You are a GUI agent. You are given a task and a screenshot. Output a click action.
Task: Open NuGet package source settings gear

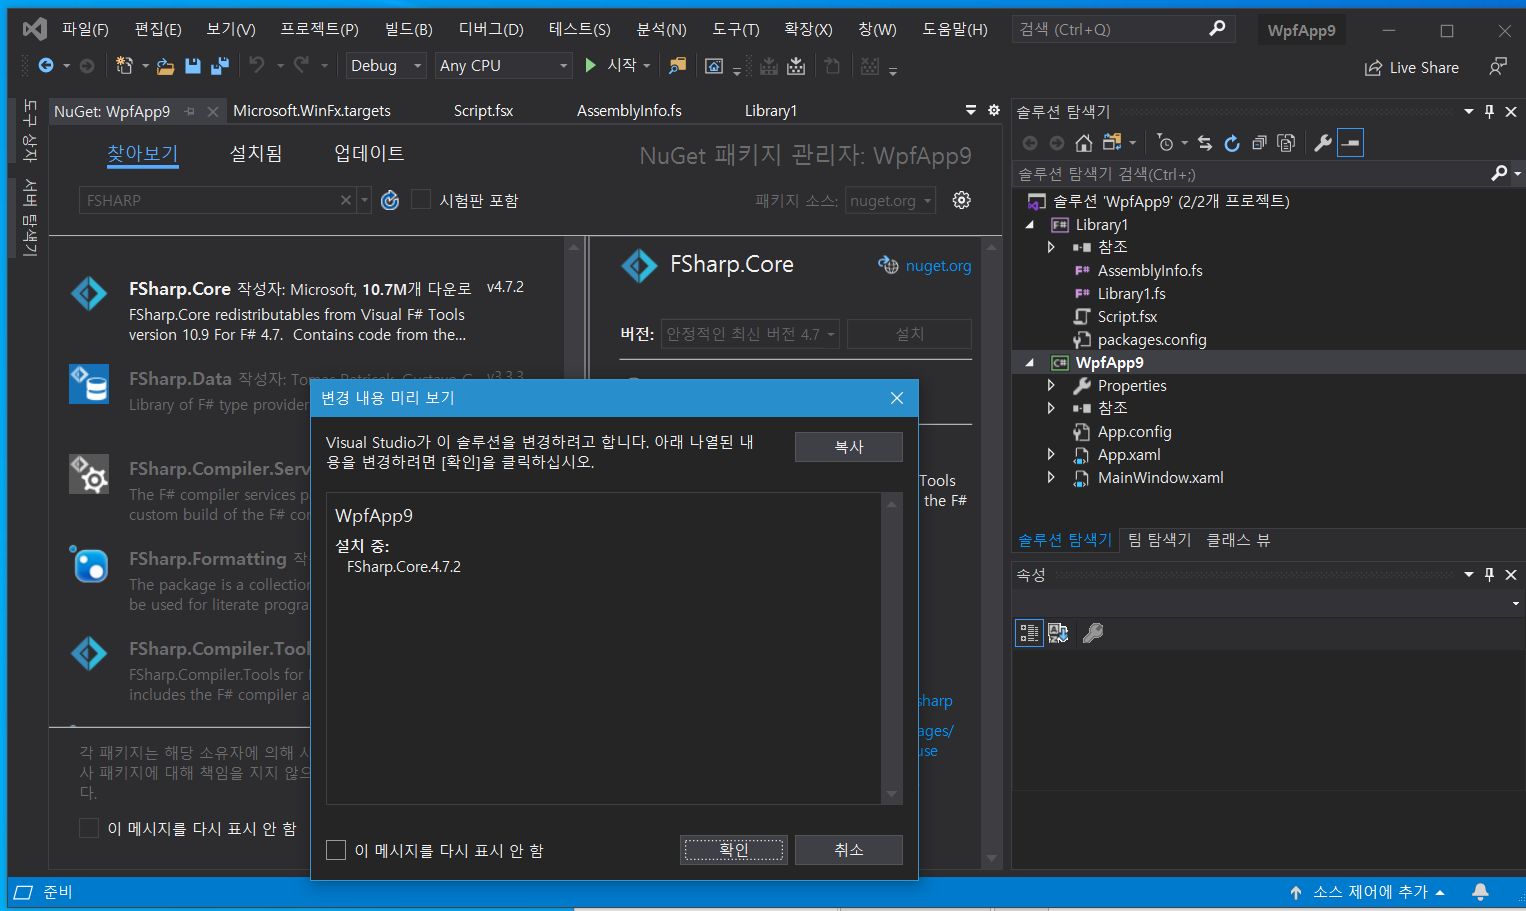pos(962,200)
